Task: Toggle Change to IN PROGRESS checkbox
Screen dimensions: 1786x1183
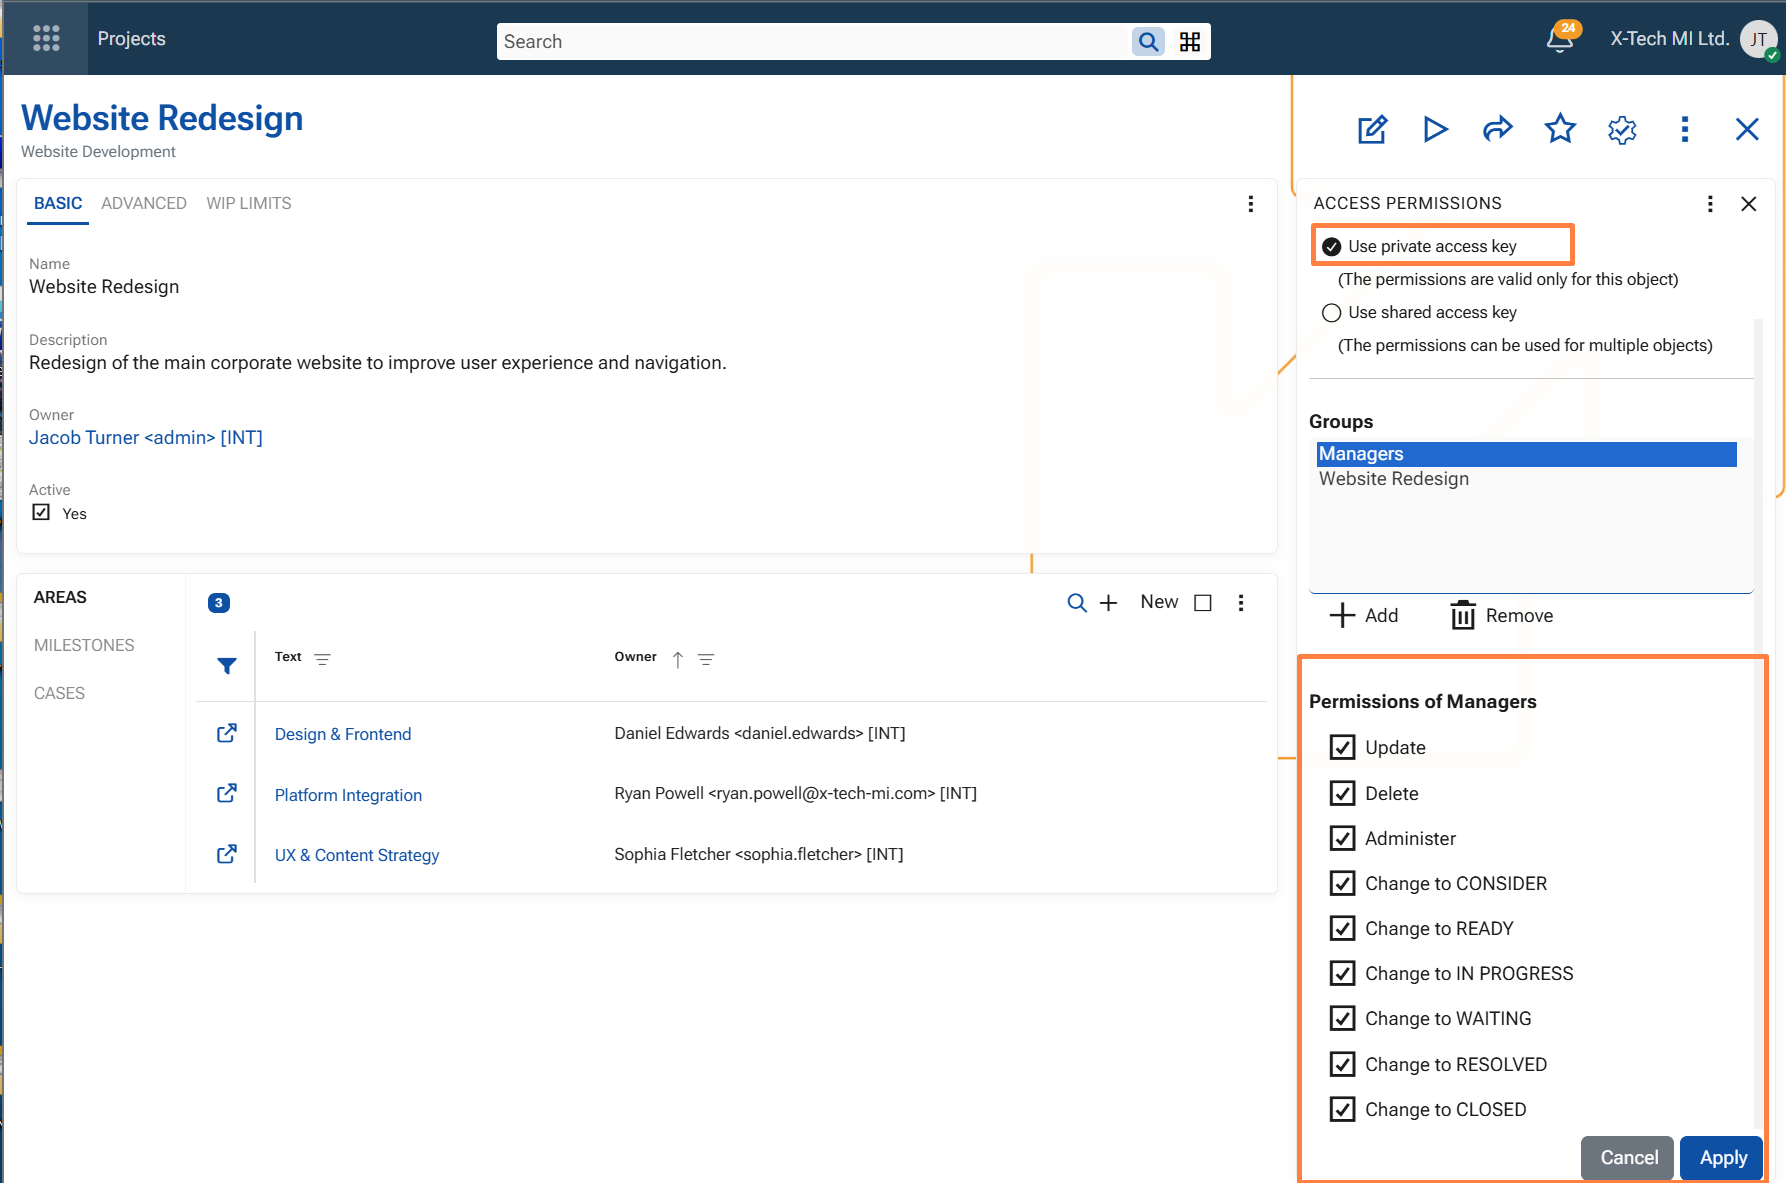Action: coord(1342,973)
